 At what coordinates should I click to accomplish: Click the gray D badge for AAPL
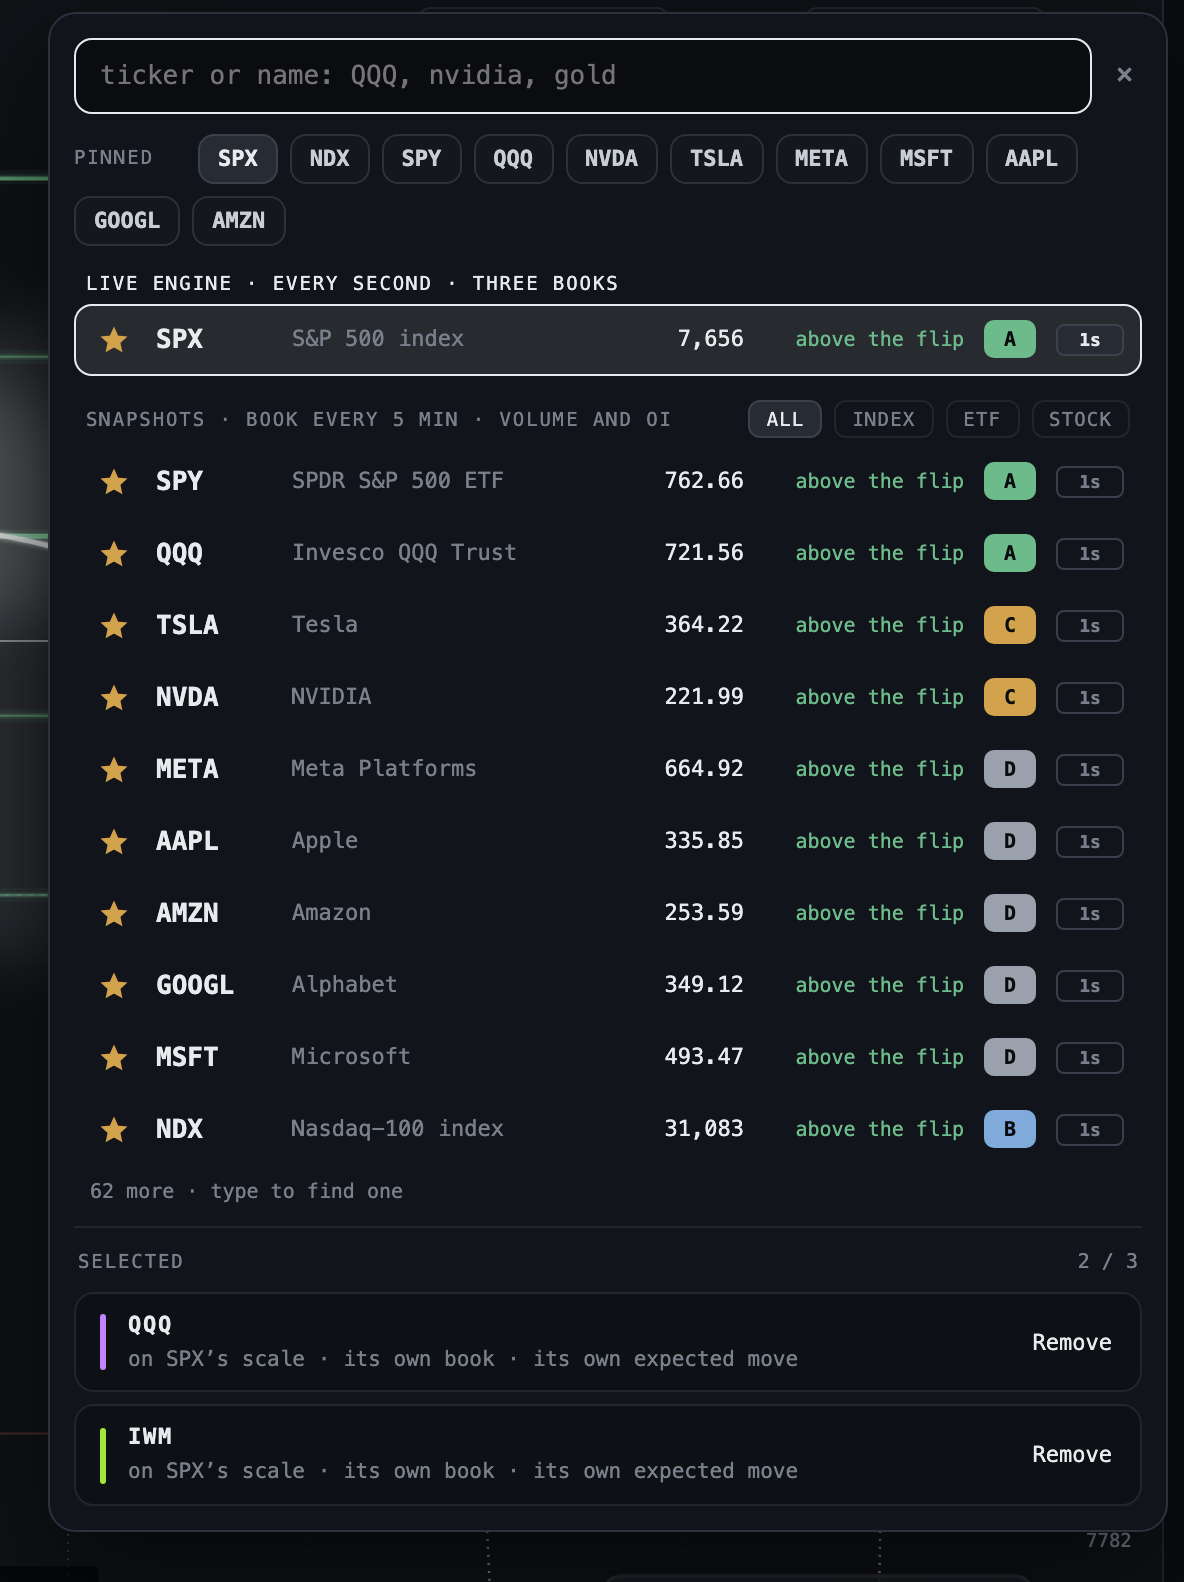(1010, 842)
